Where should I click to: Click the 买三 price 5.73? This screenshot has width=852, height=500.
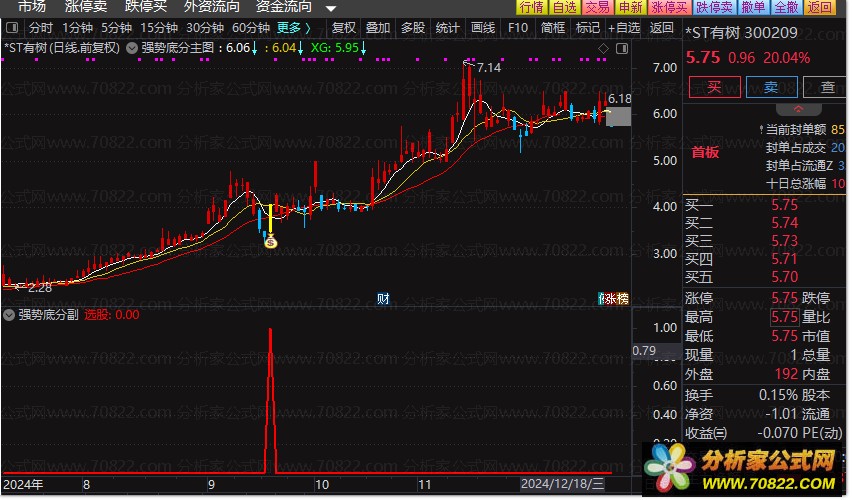785,241
